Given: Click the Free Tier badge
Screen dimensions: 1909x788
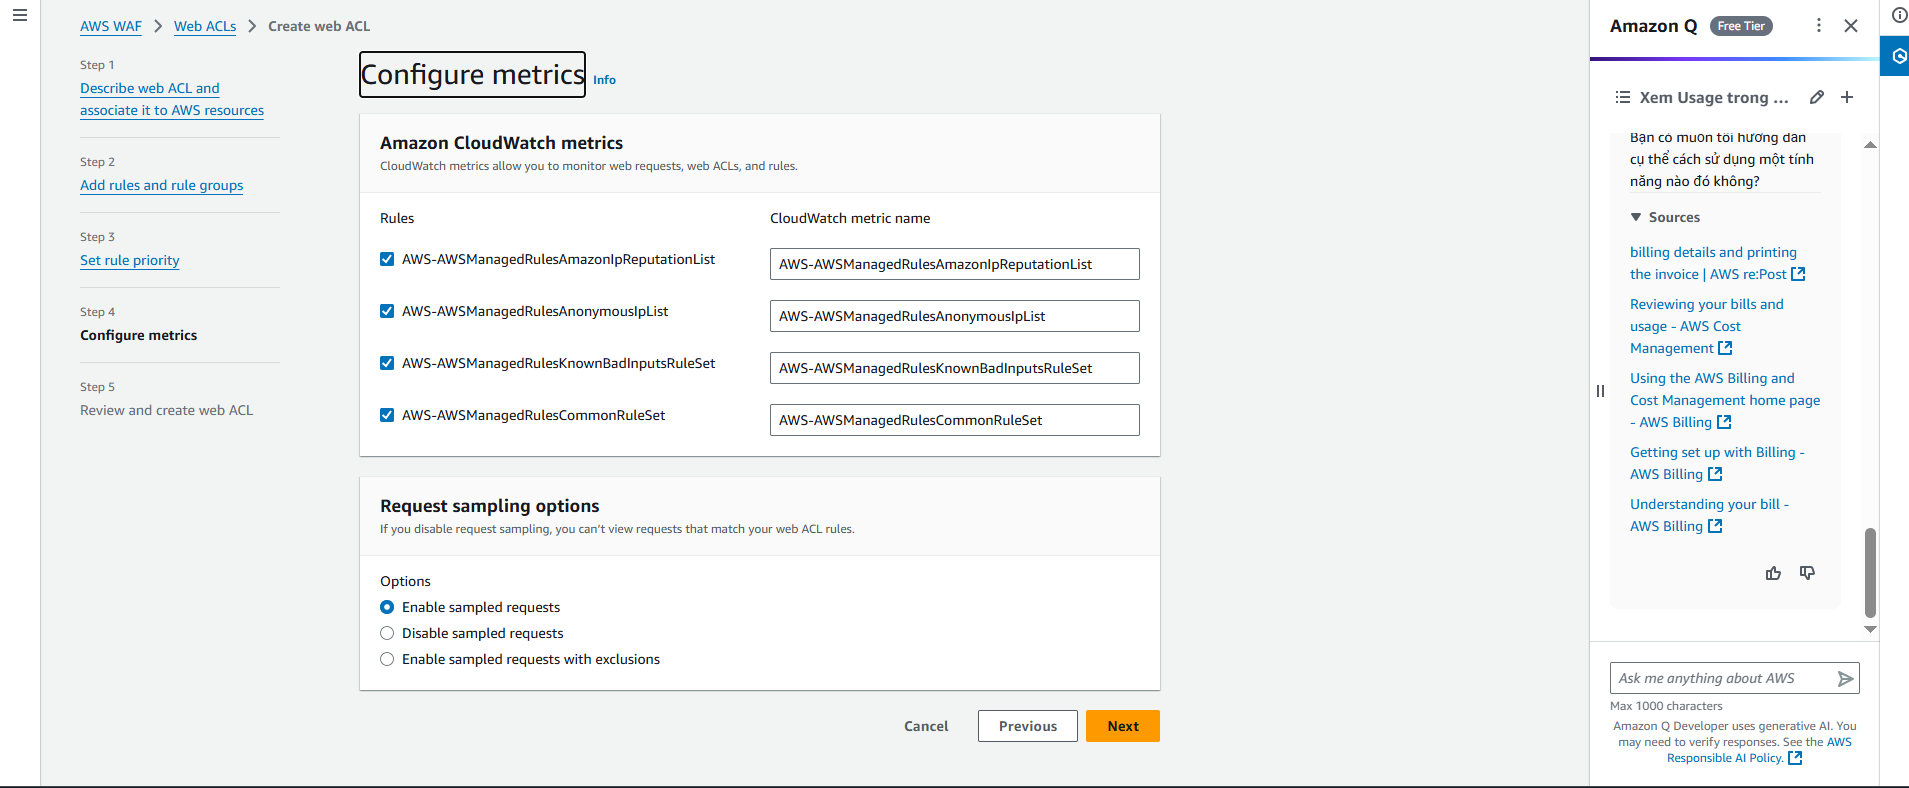Looking at the screenshot, I should (x=1741, y=26).
